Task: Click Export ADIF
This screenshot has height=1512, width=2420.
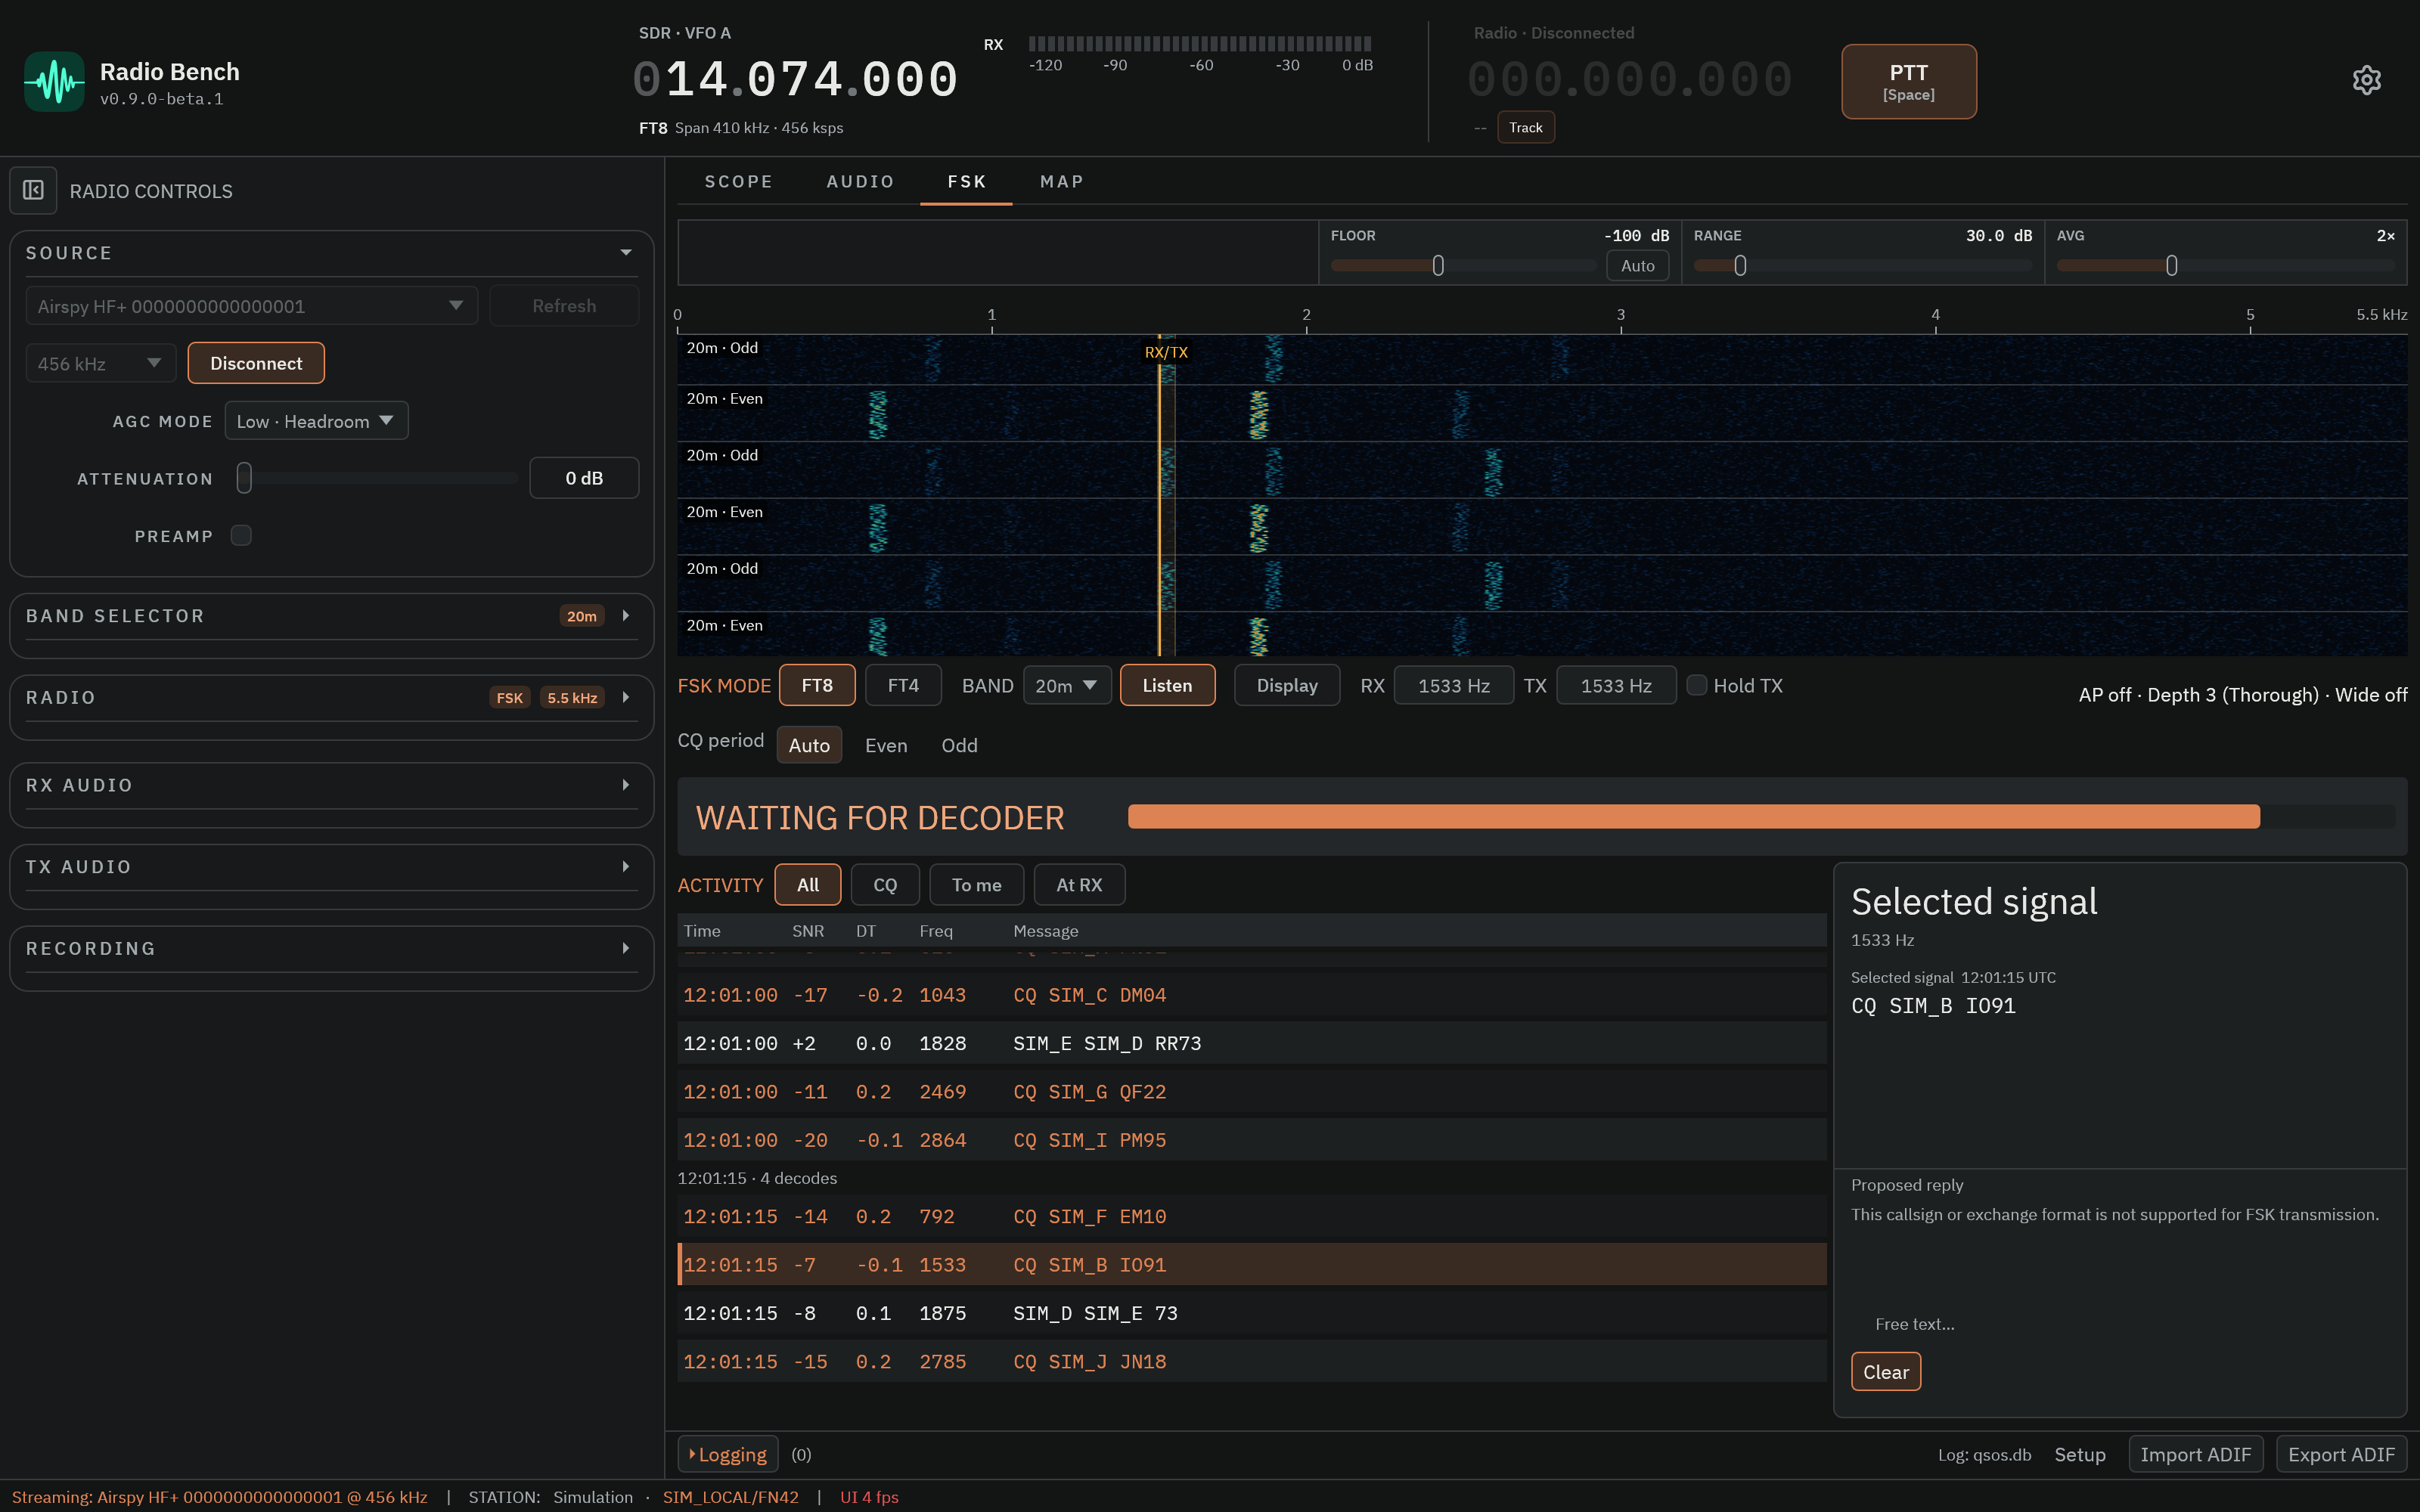Action: [2341, 1454]
